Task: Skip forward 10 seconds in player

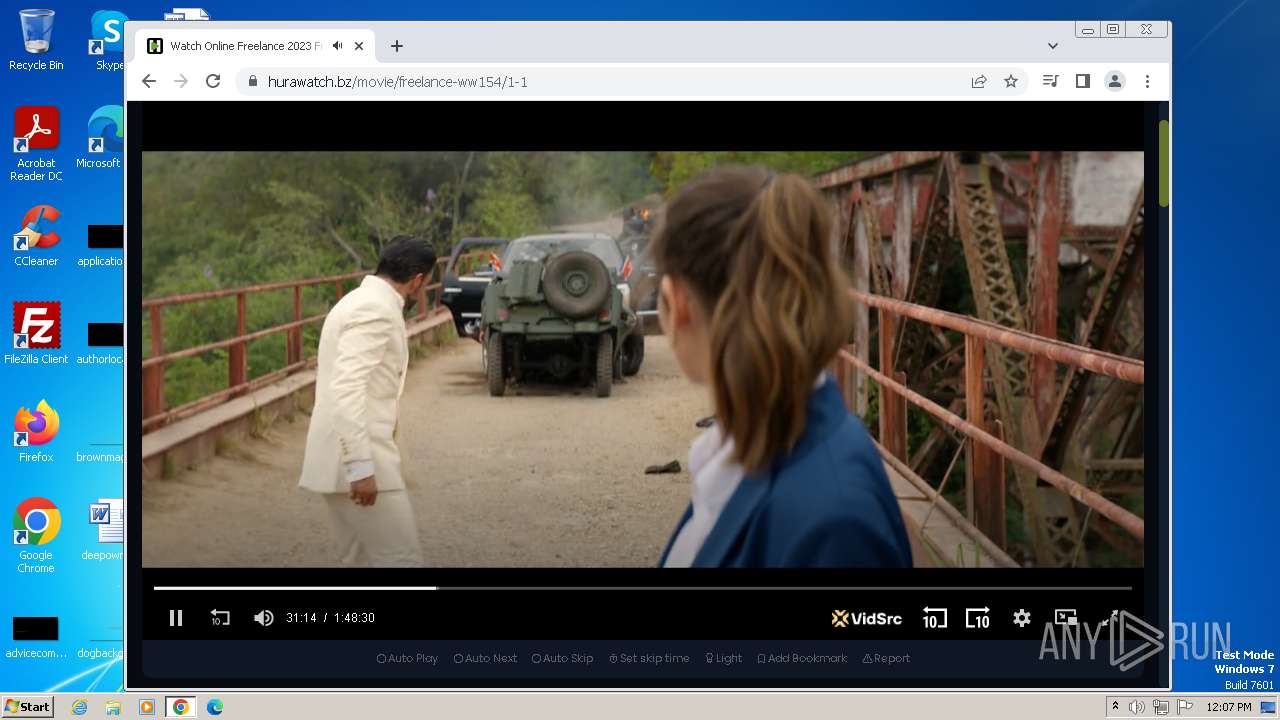Action: click(x=977, y=618)
